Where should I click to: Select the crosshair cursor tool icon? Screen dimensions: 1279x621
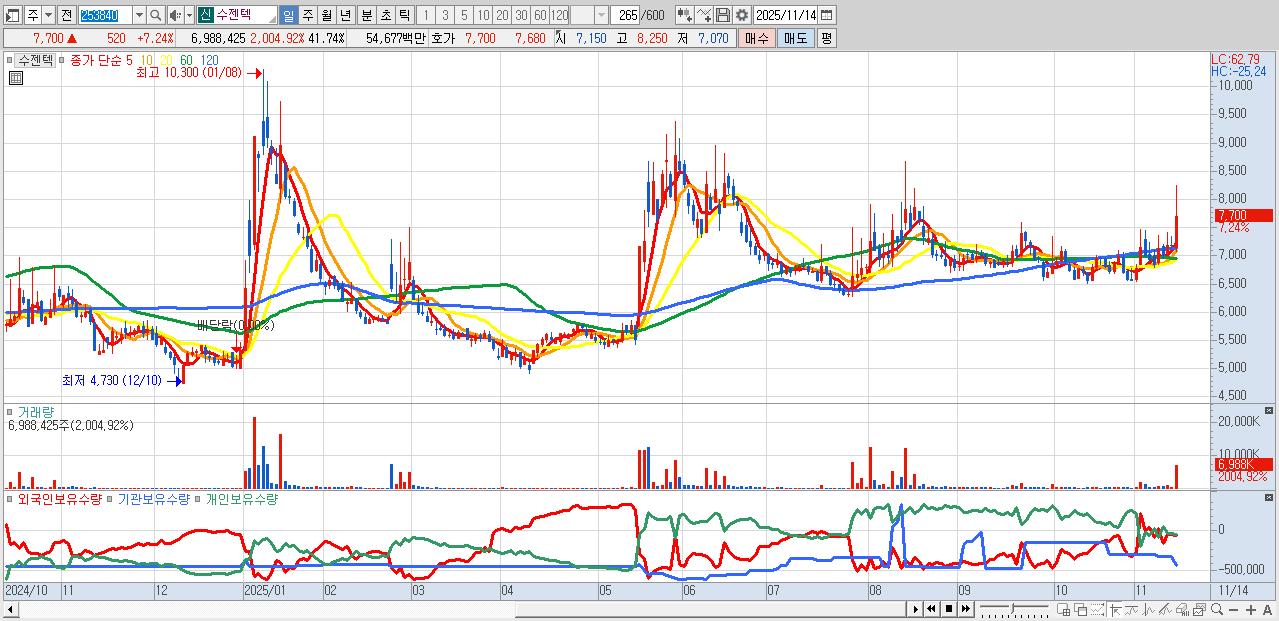coord(1116,609)
